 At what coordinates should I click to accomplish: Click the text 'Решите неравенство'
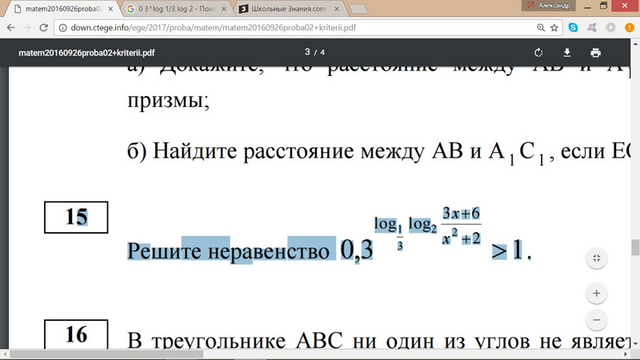click(229, 251)
